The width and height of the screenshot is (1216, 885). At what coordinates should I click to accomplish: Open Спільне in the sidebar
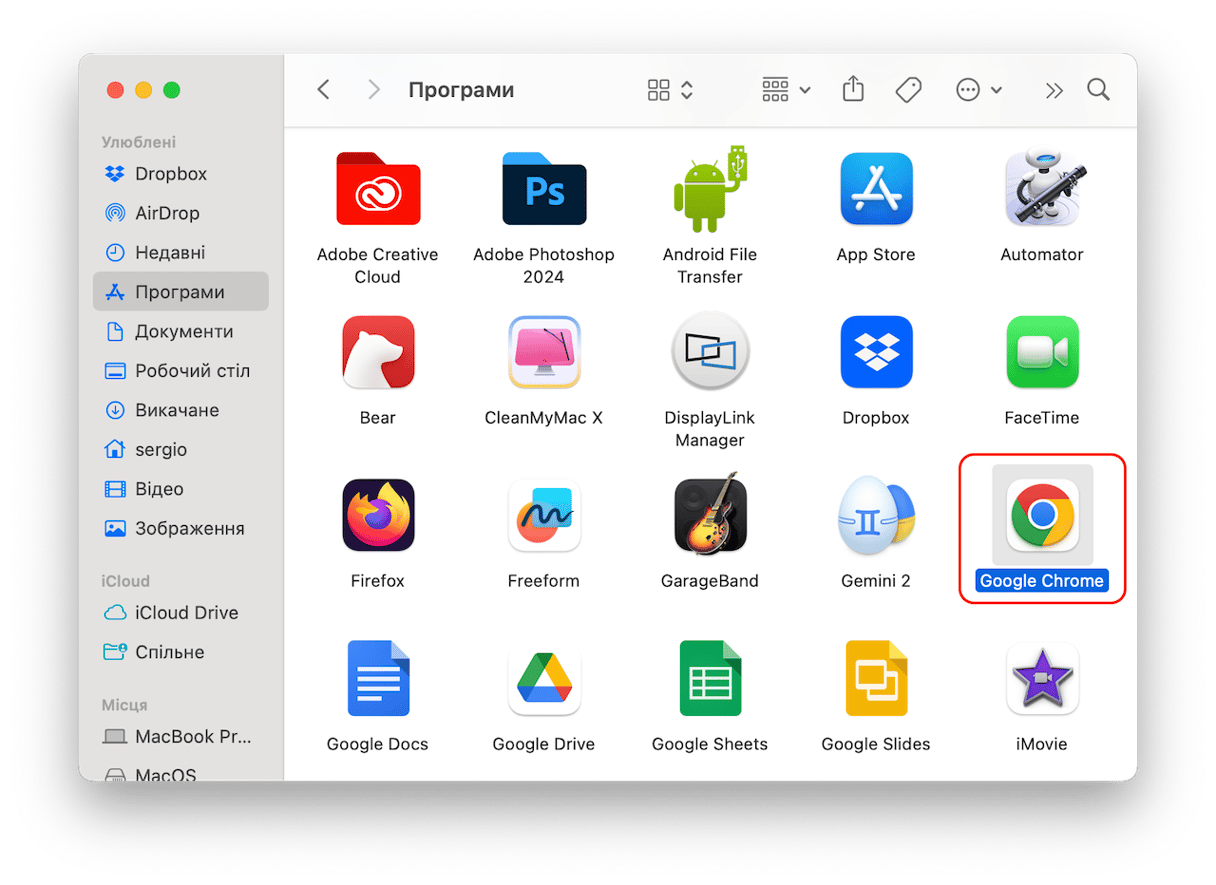click(180, 652)
